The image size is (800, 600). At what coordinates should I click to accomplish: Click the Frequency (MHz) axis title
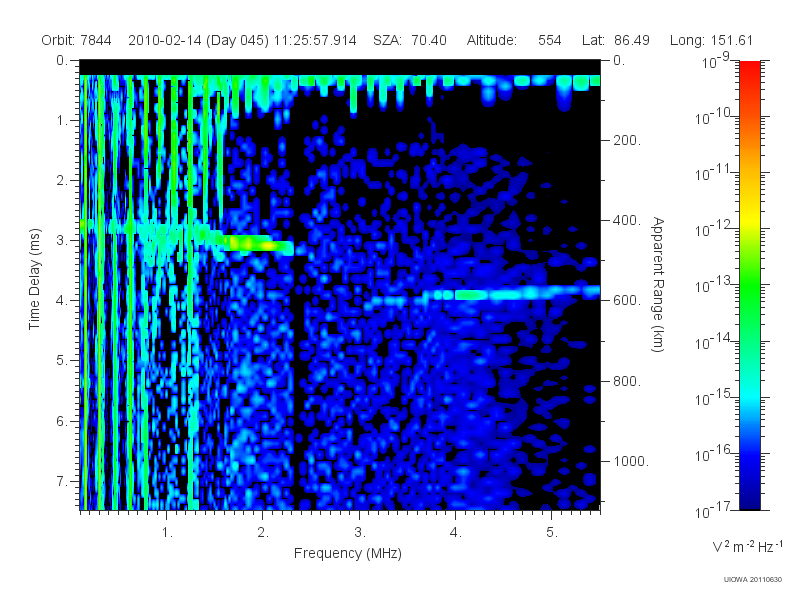347,554
